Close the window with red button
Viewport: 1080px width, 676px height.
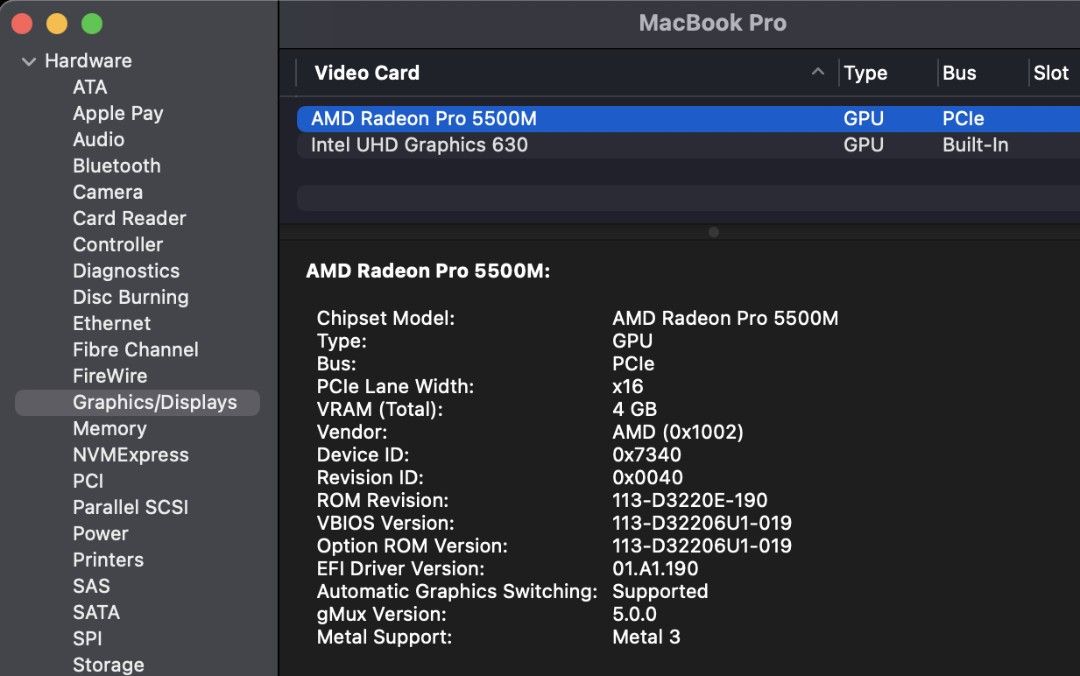22,23
